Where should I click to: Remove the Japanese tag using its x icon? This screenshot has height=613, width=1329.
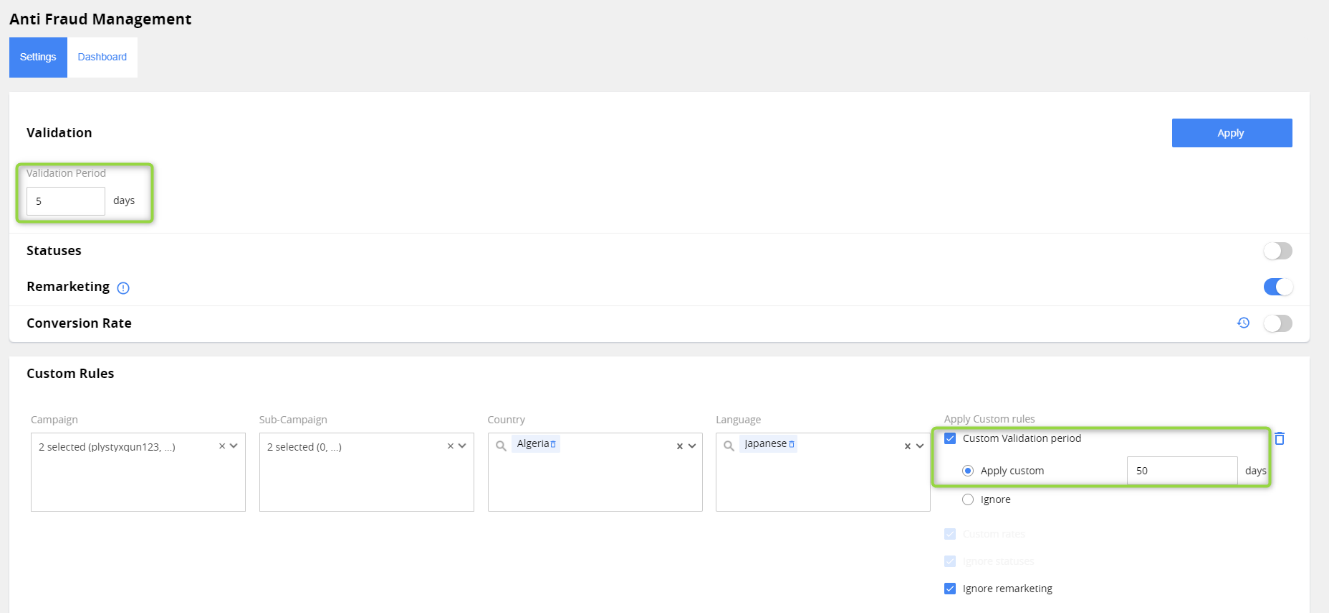[791, 443]
